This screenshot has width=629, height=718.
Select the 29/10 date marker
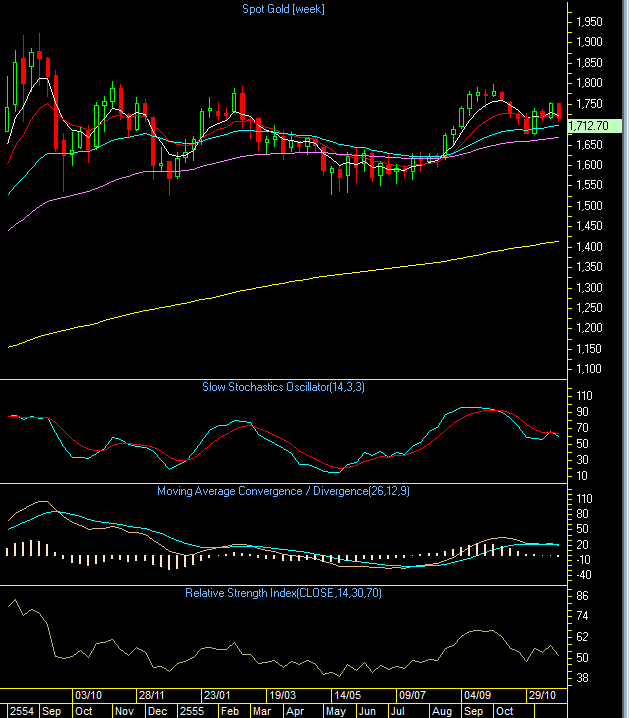click(x=541, y=695)
